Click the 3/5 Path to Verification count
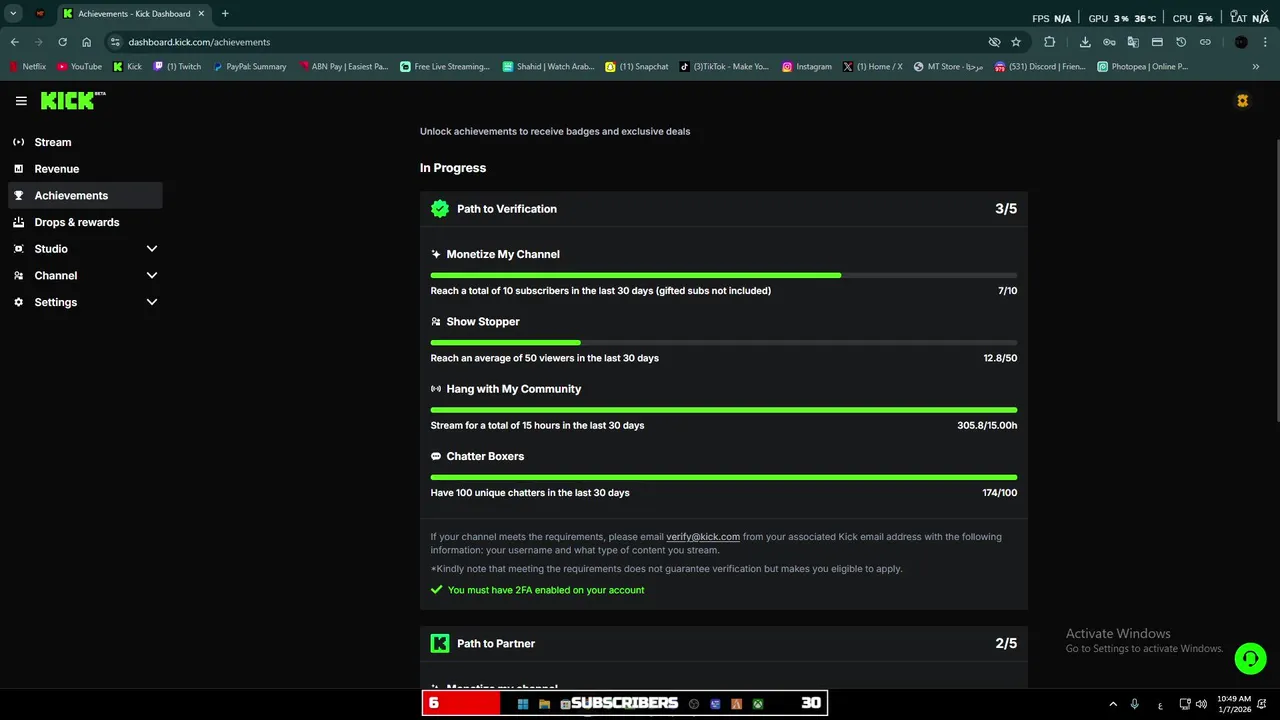The height and width of the screenshot is (720, 1280). pyautogui.click(x=1006, y=209)
